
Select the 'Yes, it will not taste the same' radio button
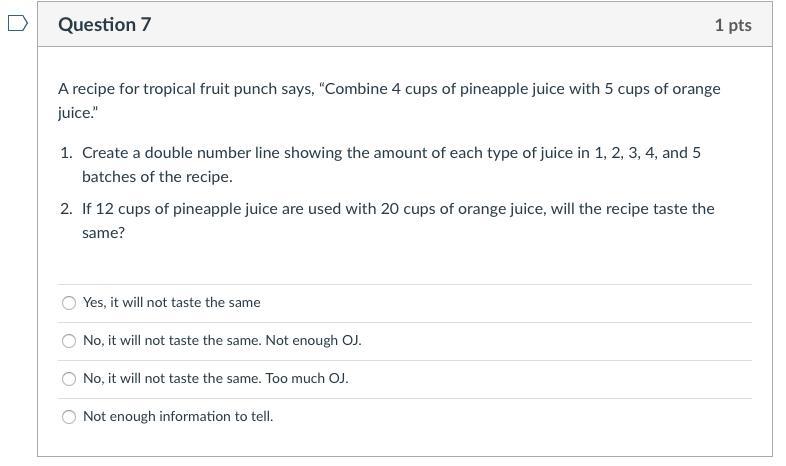[x=69, y=303]
